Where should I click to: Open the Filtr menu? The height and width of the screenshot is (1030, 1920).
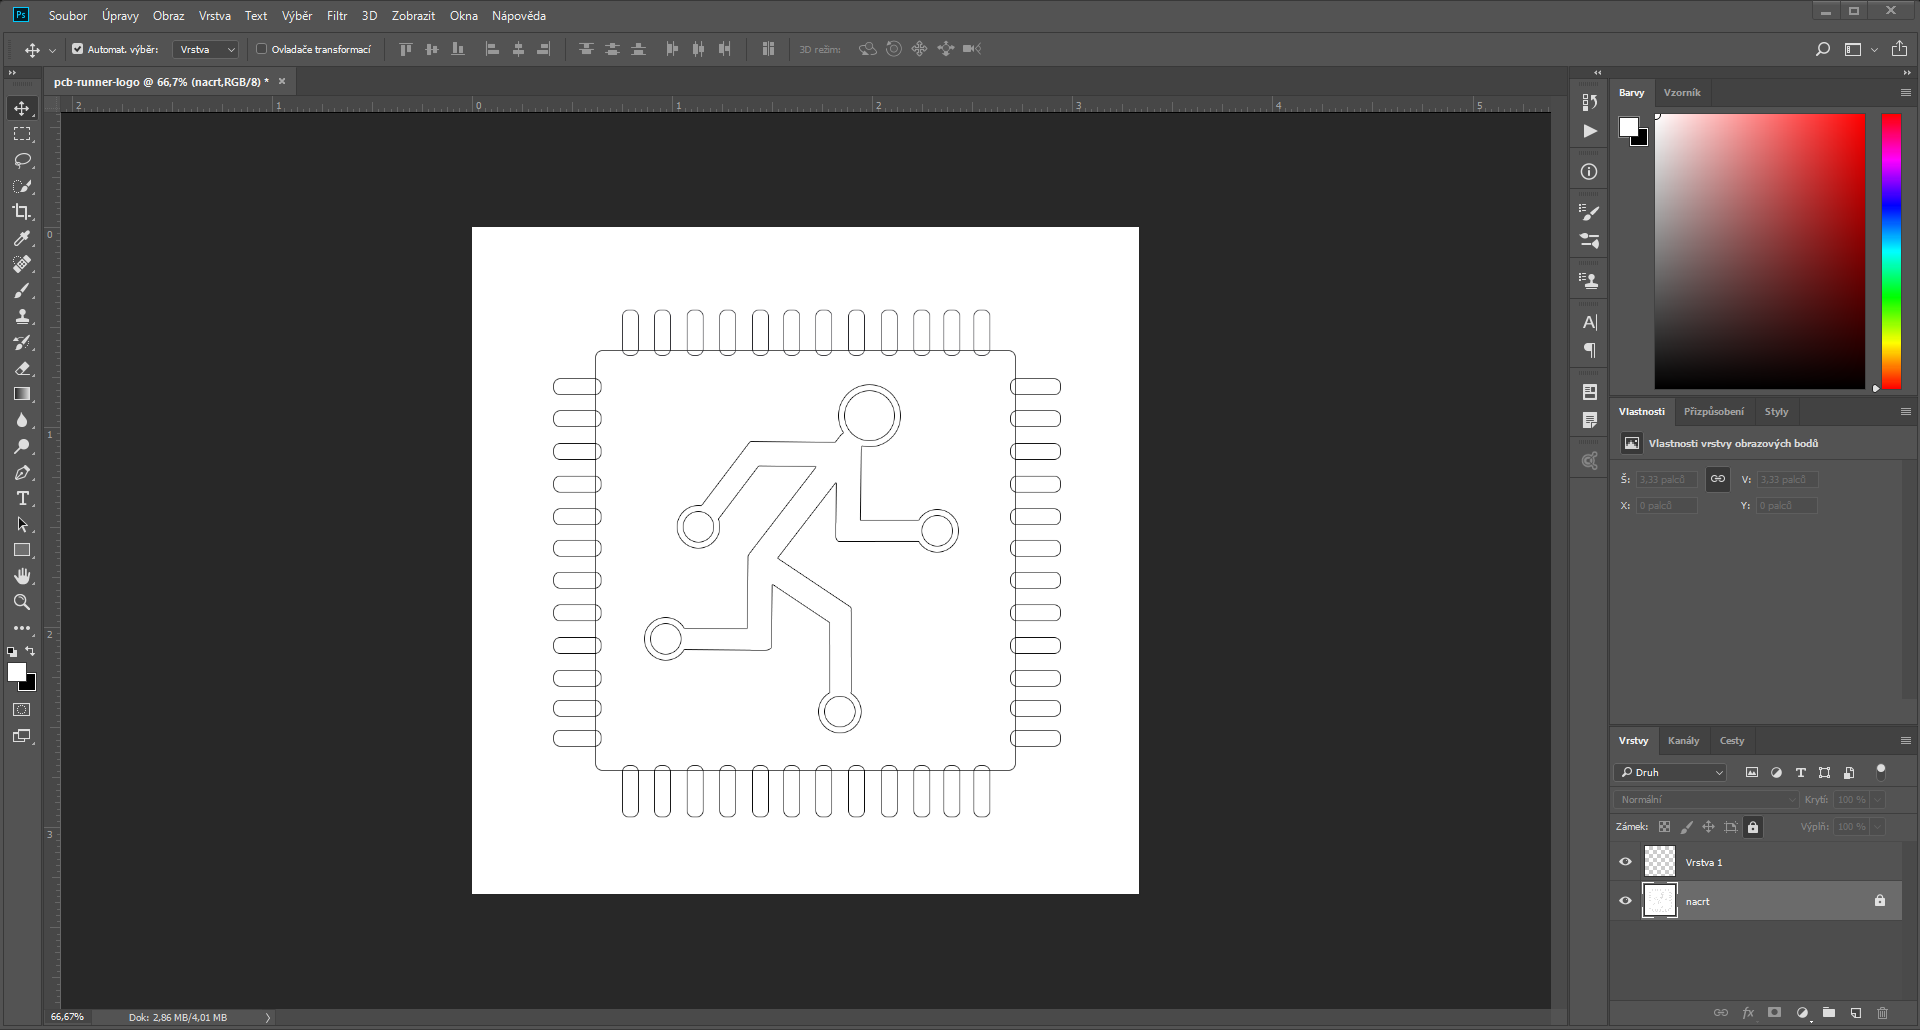336,15
